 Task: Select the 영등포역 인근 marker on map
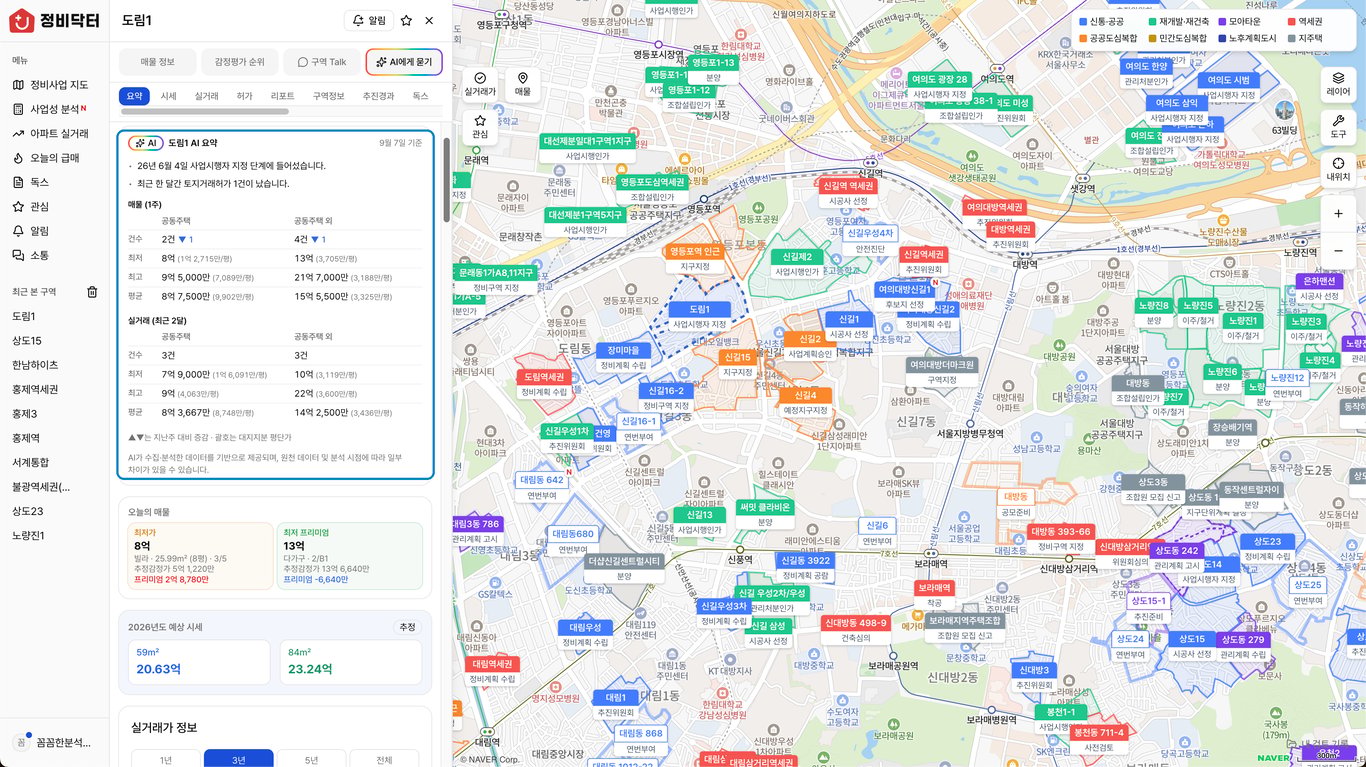pyautogui.click(x=695, y=258)
